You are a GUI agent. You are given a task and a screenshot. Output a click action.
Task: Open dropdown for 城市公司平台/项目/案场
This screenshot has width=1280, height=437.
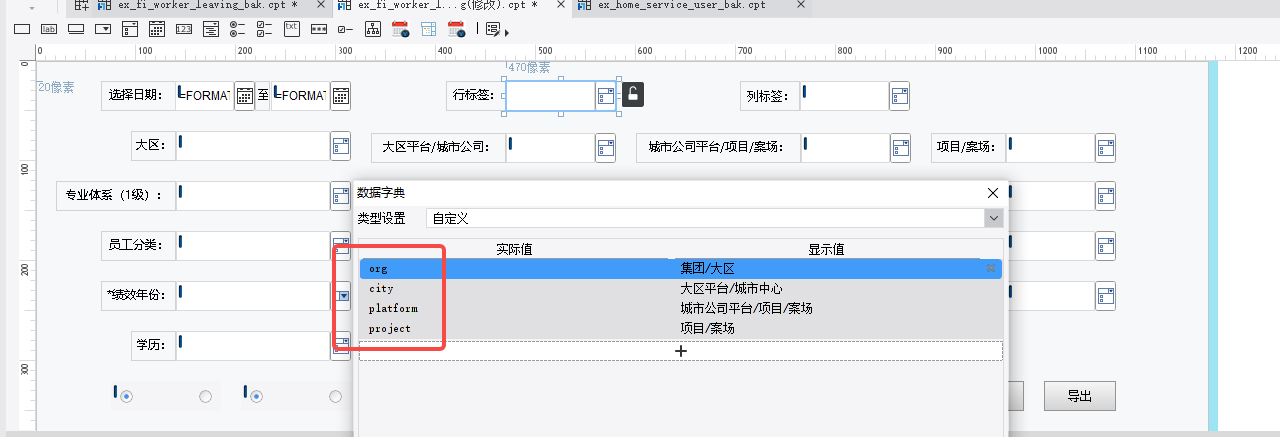(900, 147)
